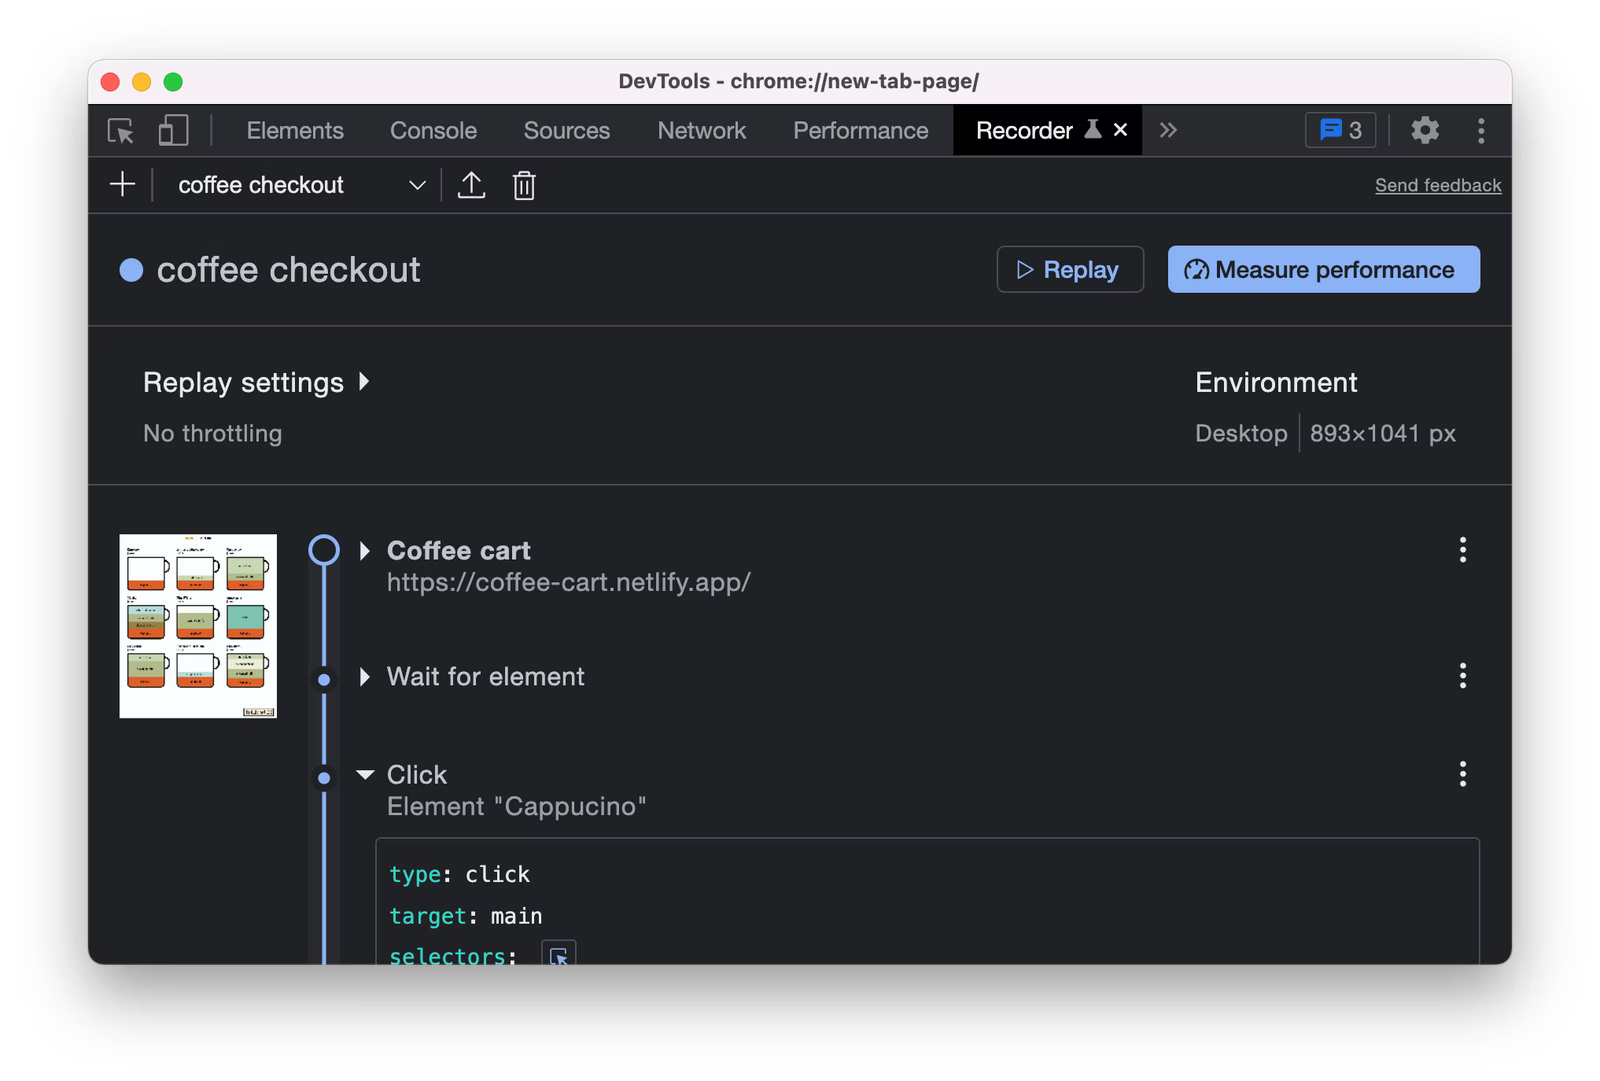Viewport: 1600px width, 1081px height.
Task: Click the Wait for element timeline dot
Action: pyautogui.click(x=324, y=680)
